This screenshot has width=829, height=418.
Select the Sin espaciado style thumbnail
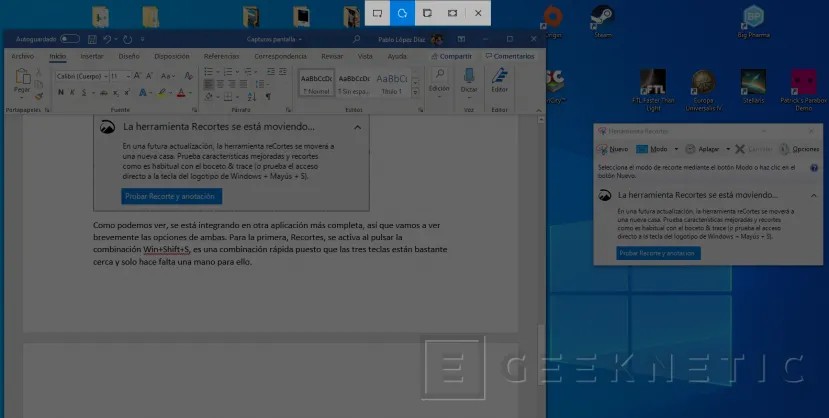coord(354,83)
